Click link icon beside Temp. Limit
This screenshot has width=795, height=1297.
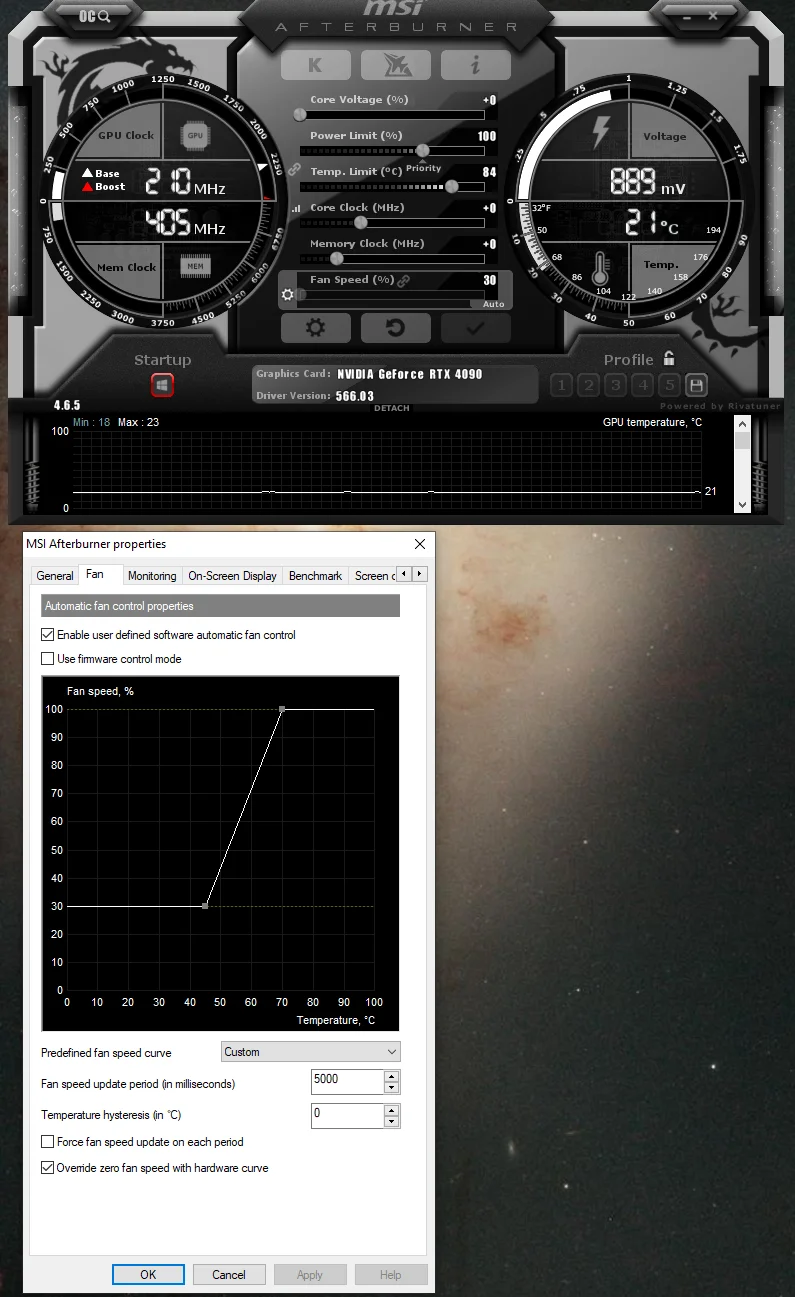[x=294, y=171]
